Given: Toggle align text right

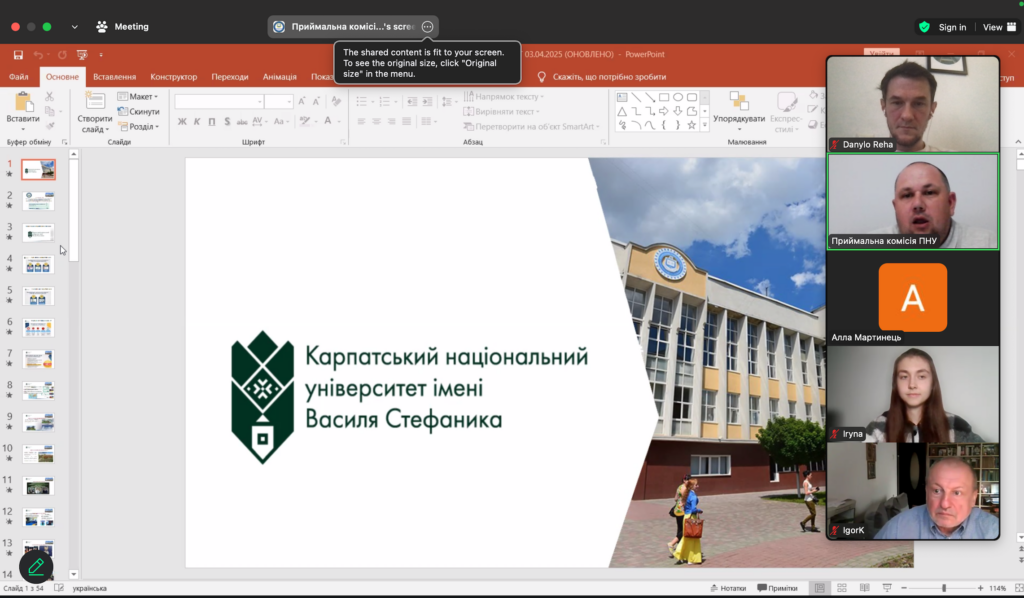Looking at the screenshot, I should 391,121.
